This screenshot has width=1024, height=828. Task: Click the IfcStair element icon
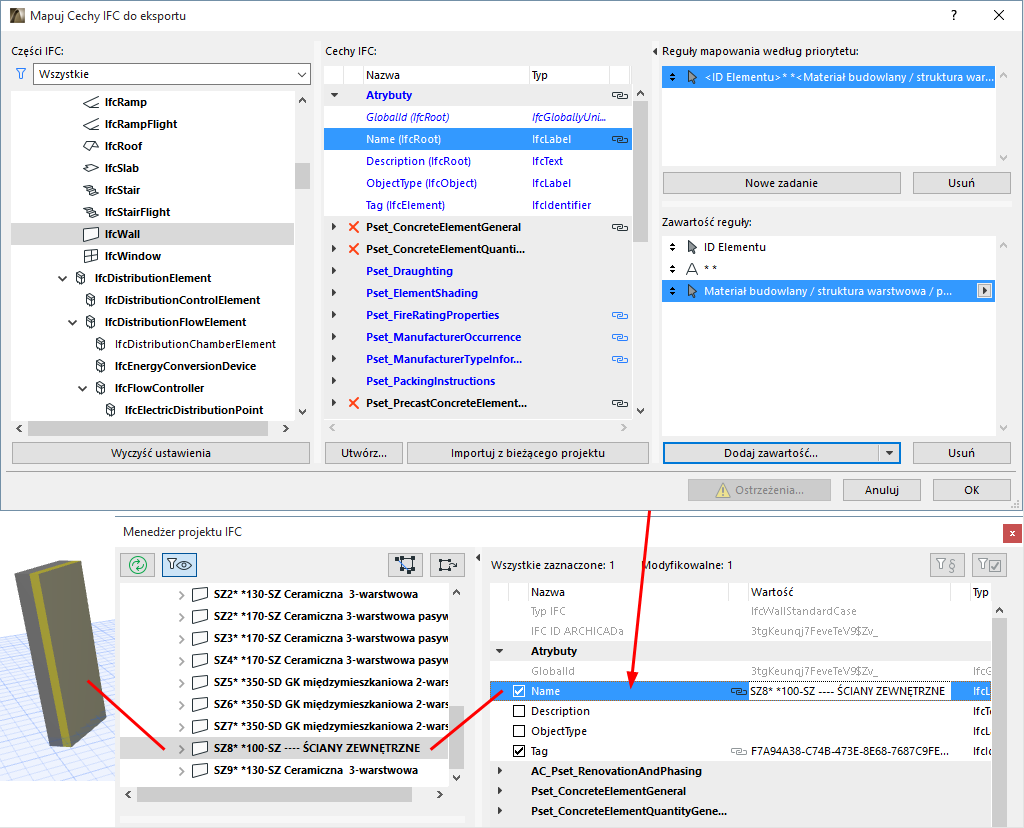click(91, 190)
